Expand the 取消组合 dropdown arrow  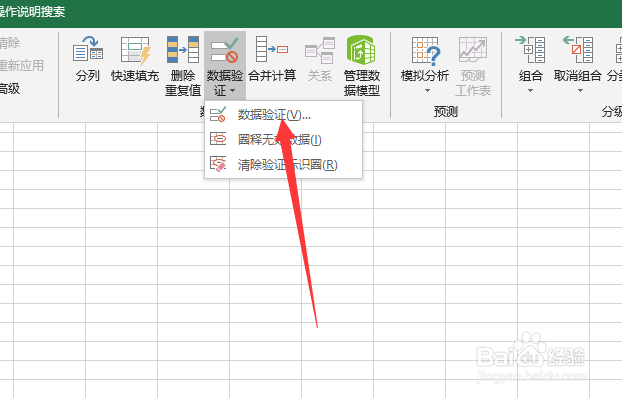(580, 90)
